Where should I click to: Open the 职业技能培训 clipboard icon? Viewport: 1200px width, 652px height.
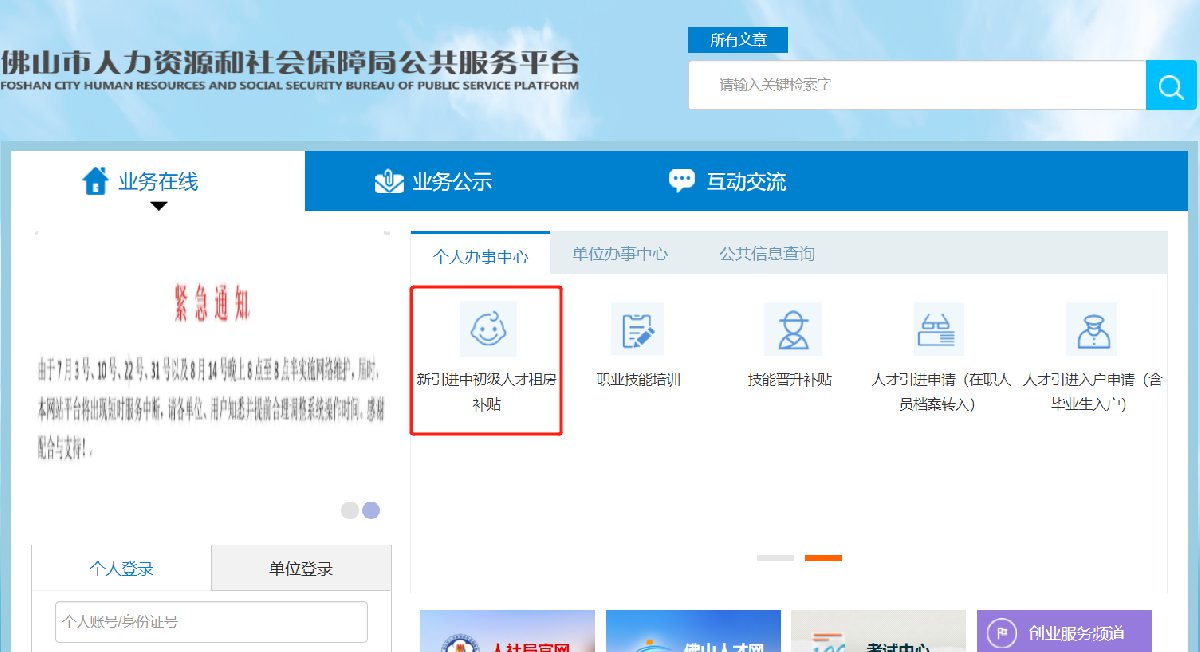tap(637, 329)
